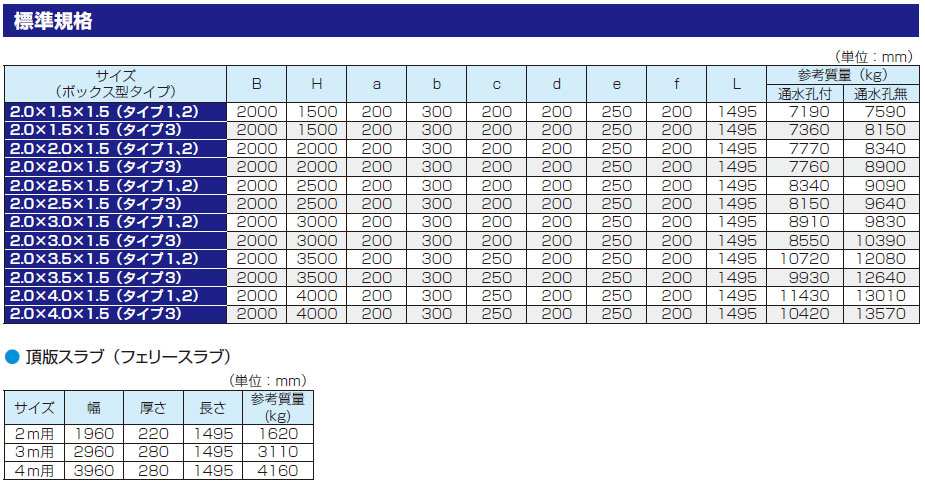
Task: Click the 頂版スラブ (フェリースラブ) section heading
Action: [128, 356]
